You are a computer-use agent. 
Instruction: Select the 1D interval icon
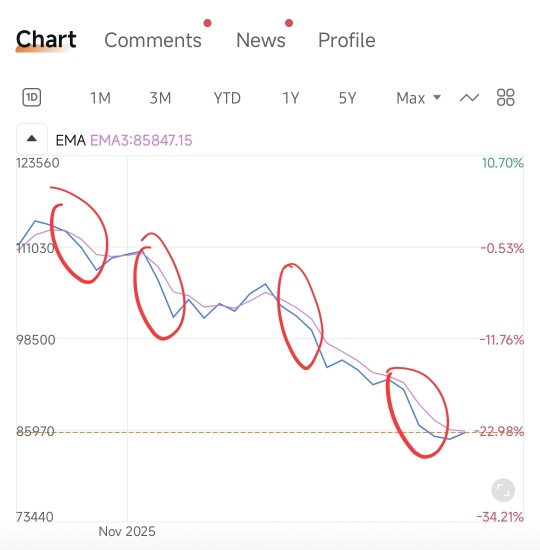[x=32, y=98]
